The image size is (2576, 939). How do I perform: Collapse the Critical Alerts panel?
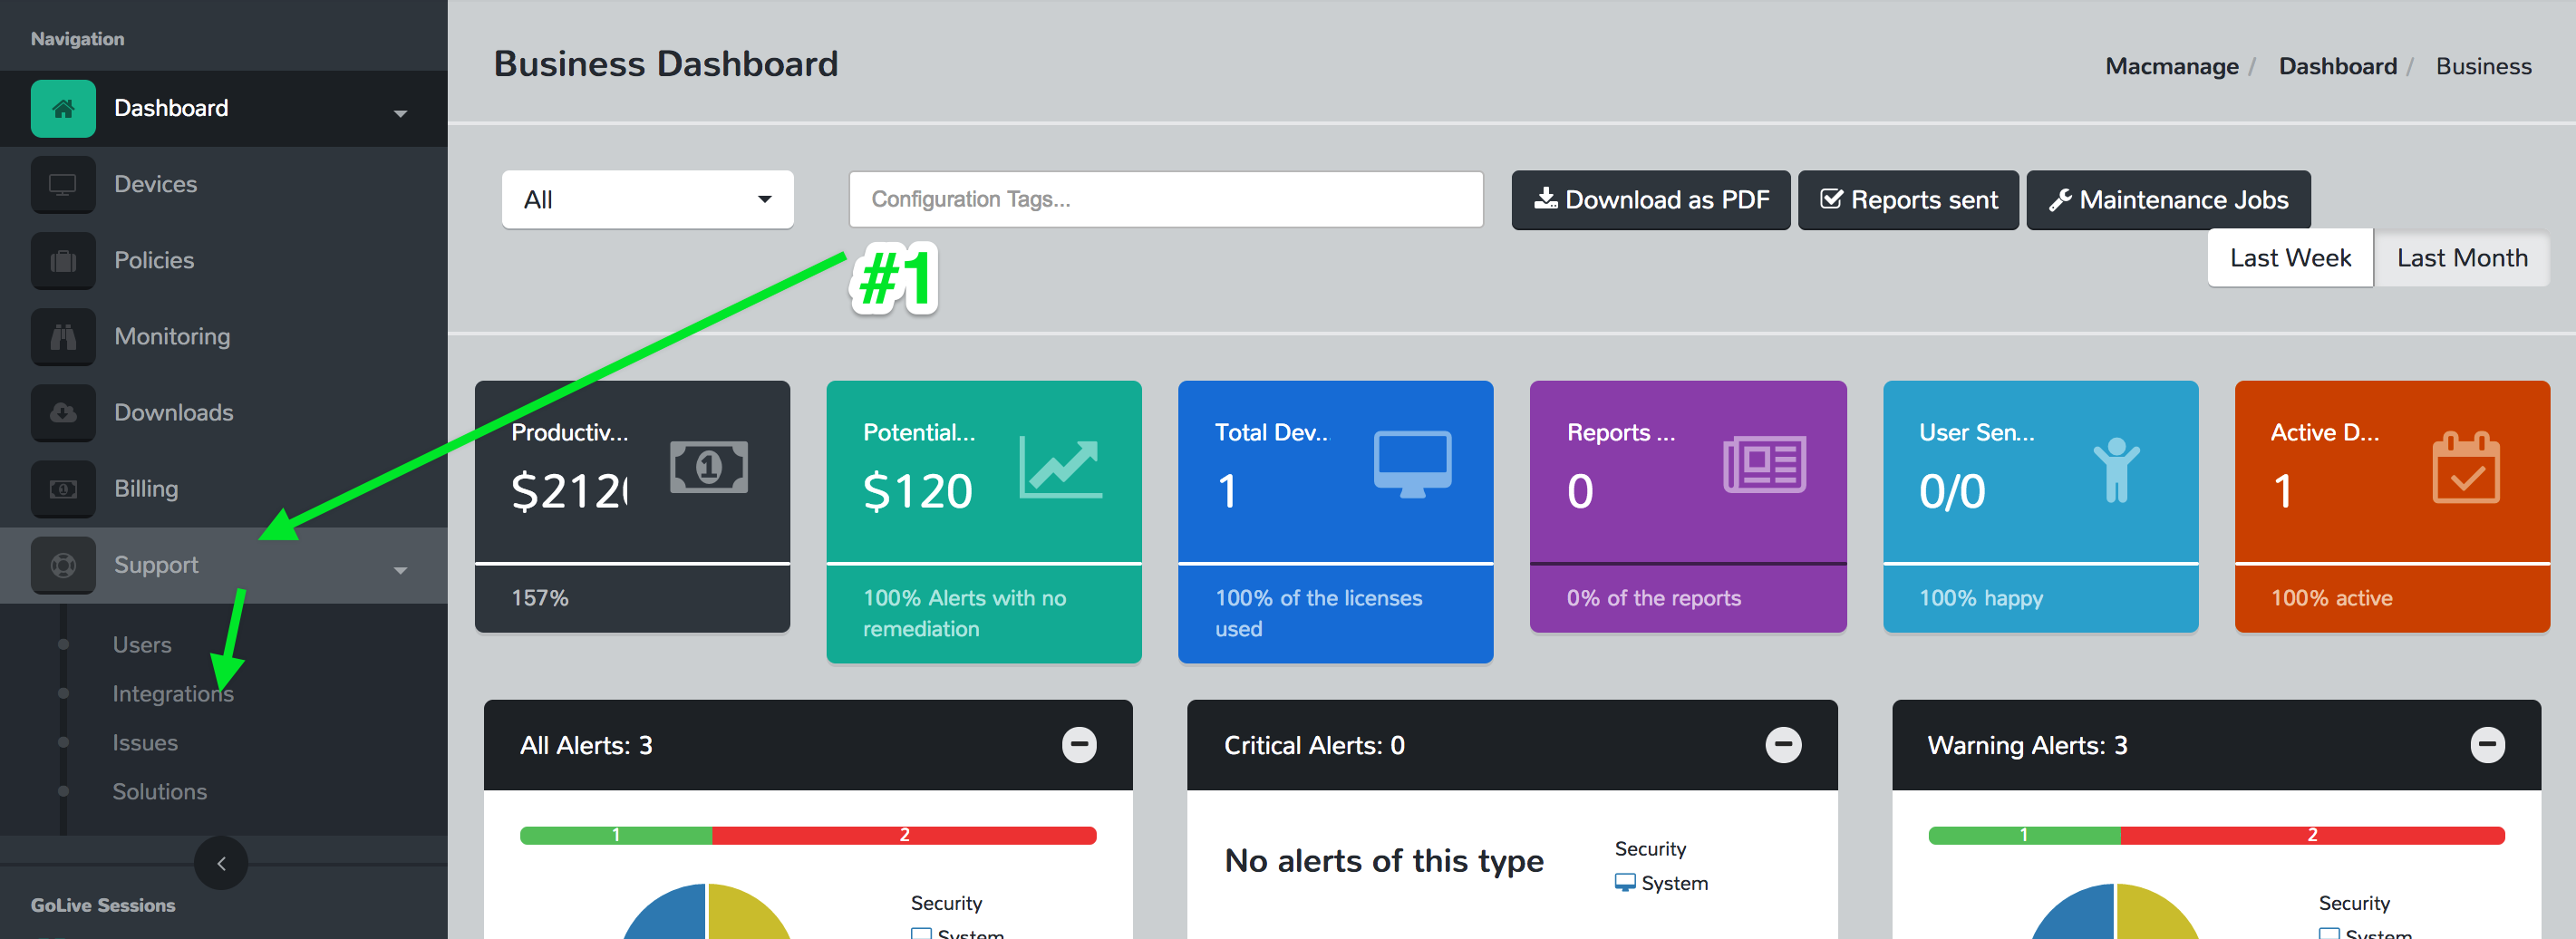(1783, 744)
